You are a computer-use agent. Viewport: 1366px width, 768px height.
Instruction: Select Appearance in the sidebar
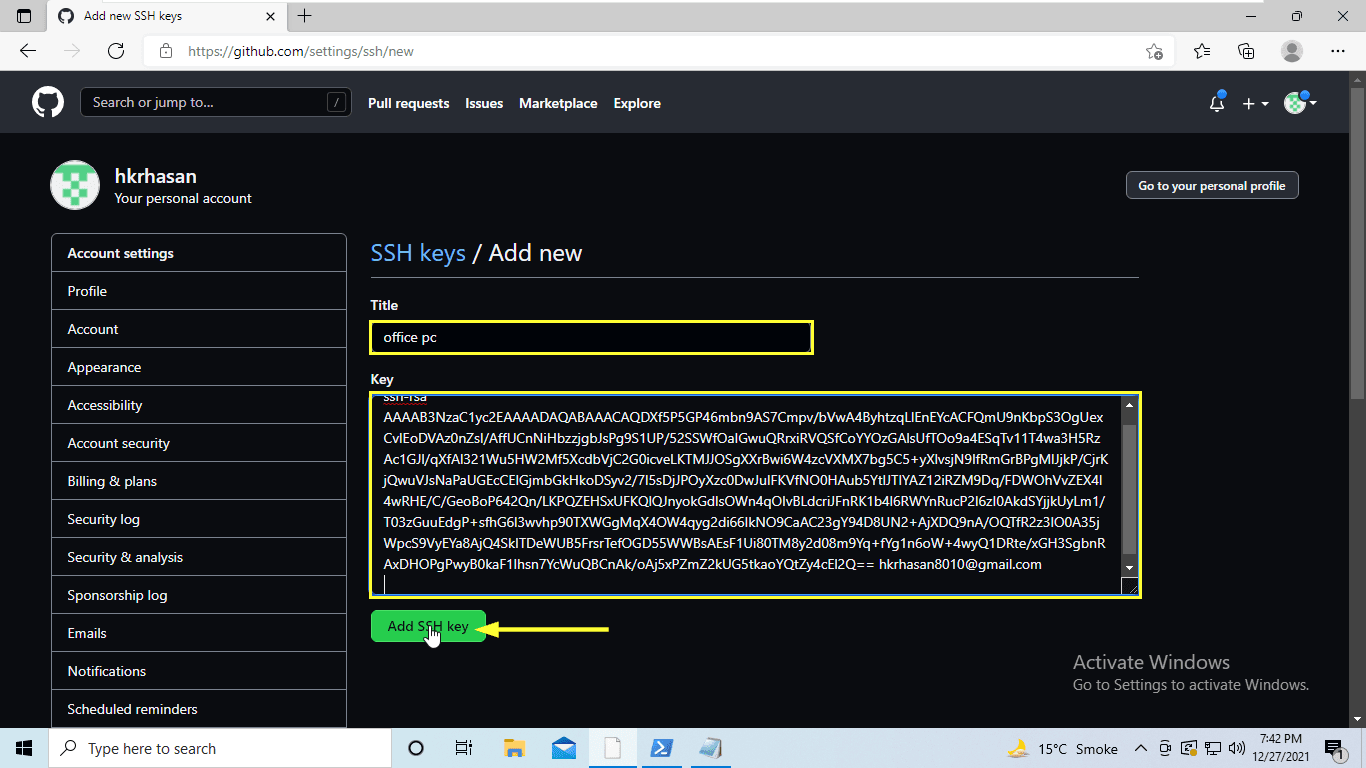coord(199,367)
